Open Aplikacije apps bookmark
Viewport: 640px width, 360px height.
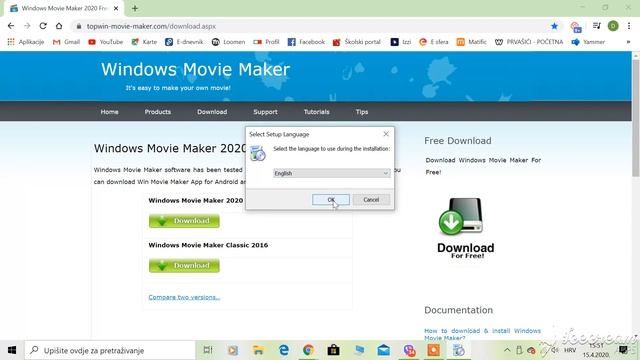click(x=26, y=42)
